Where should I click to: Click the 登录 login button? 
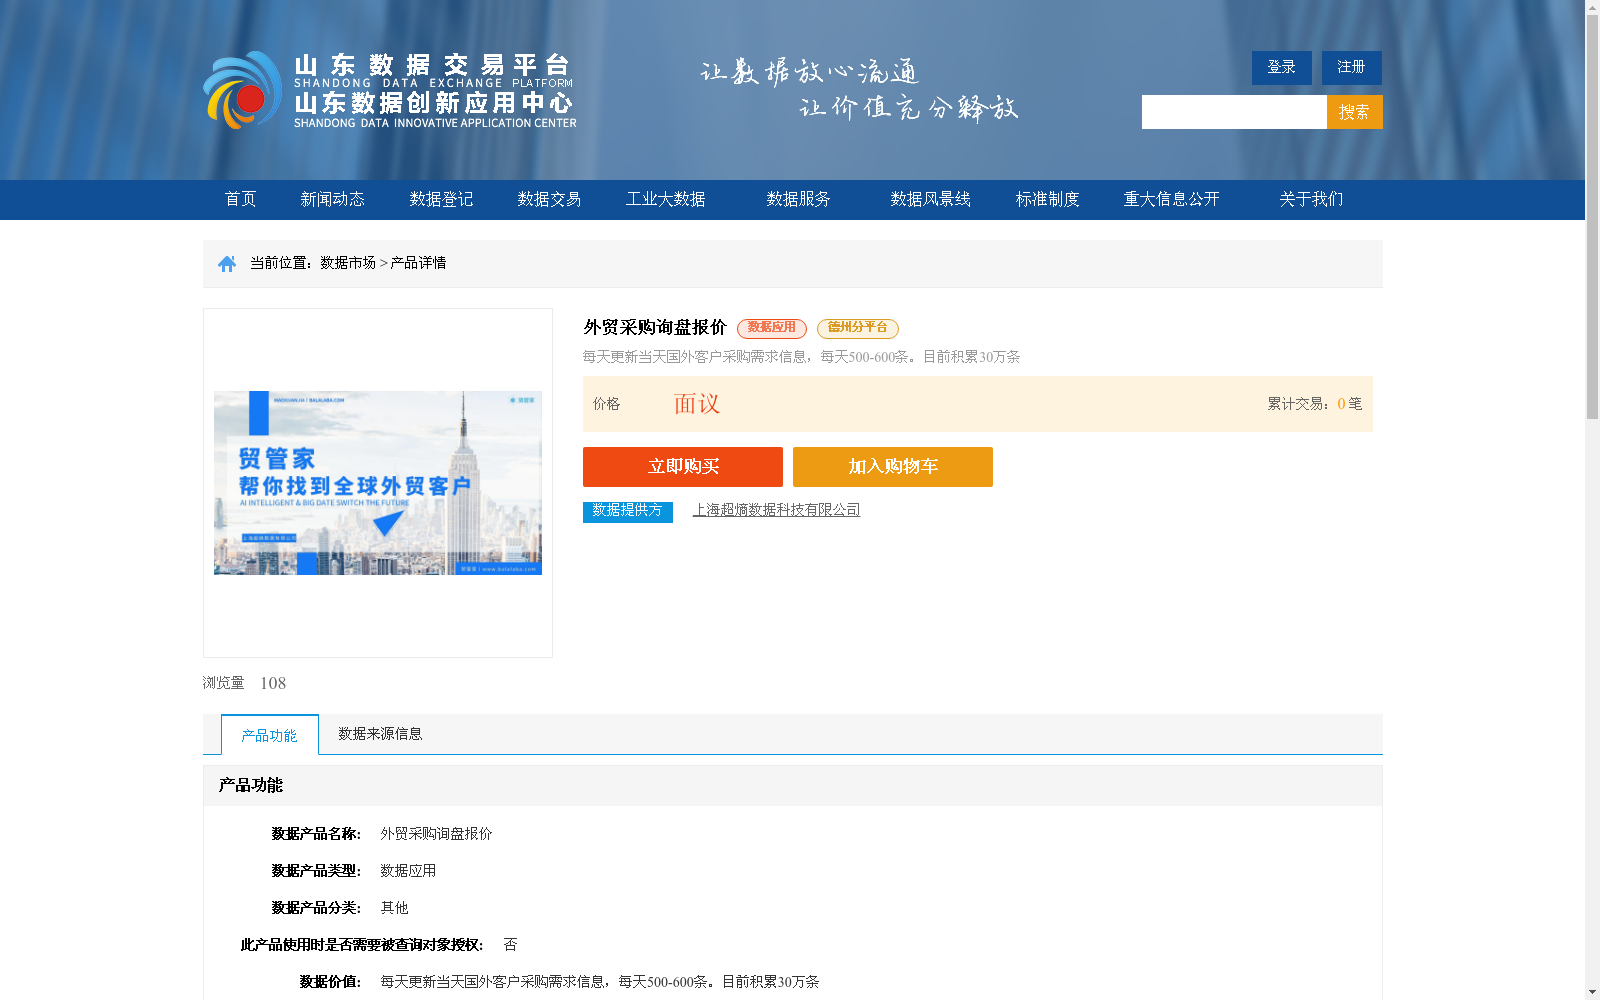point(1281,68)
